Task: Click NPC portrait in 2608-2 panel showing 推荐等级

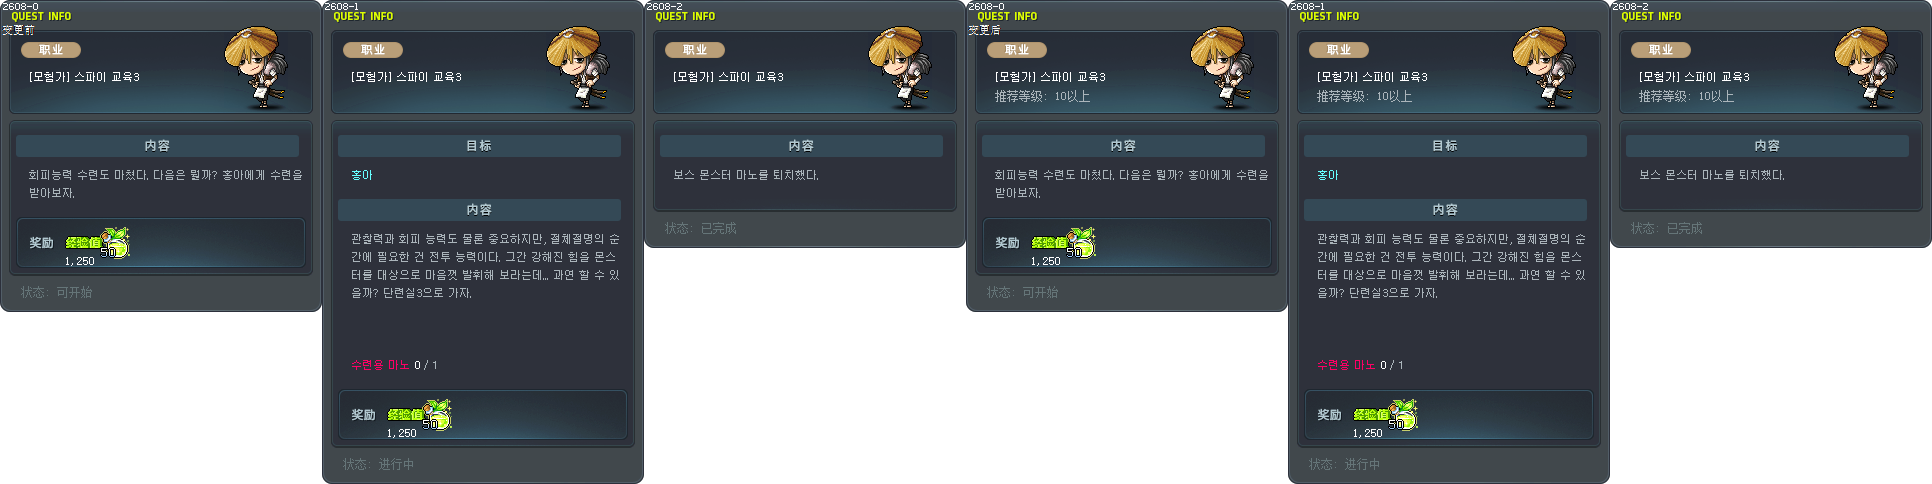Action: (x=1865, y=68)
